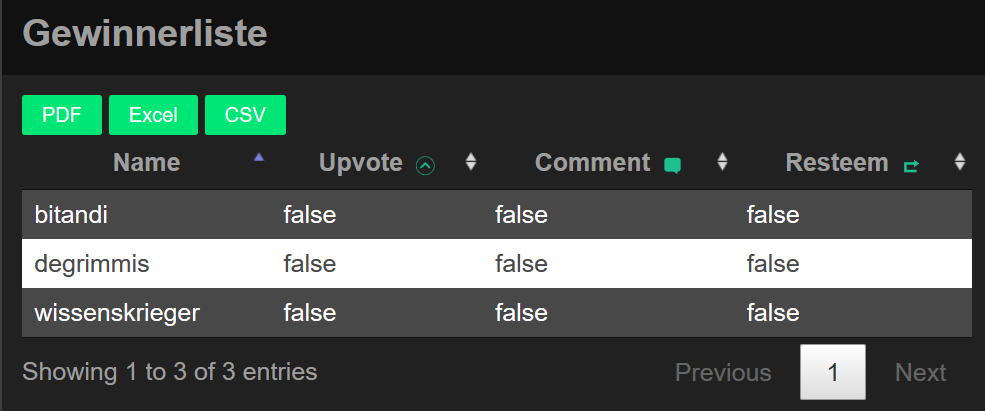
Task: Select the wissenskrieger row
Action: click(117, 313)
